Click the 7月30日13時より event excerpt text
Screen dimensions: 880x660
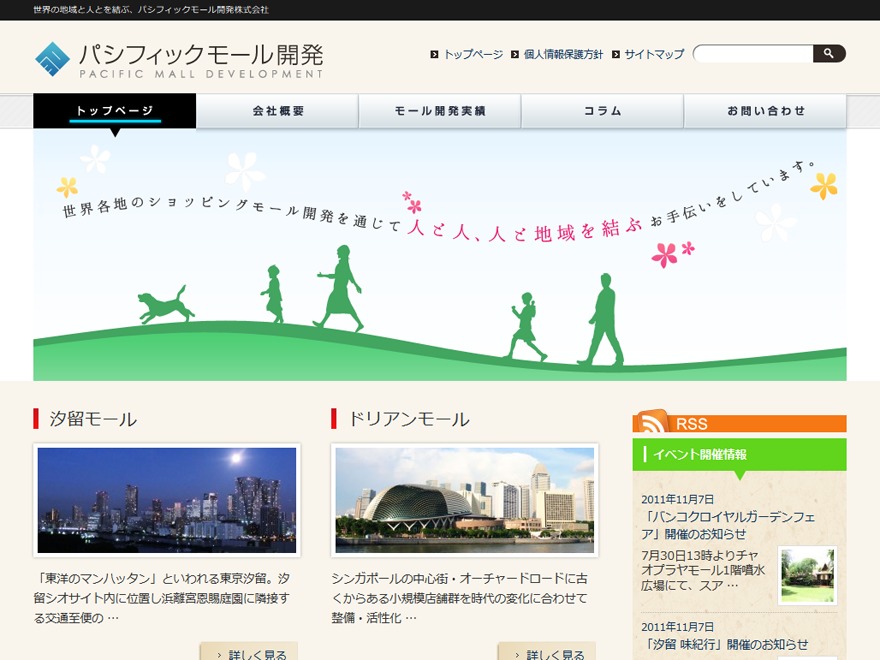(x=703, y=570)
